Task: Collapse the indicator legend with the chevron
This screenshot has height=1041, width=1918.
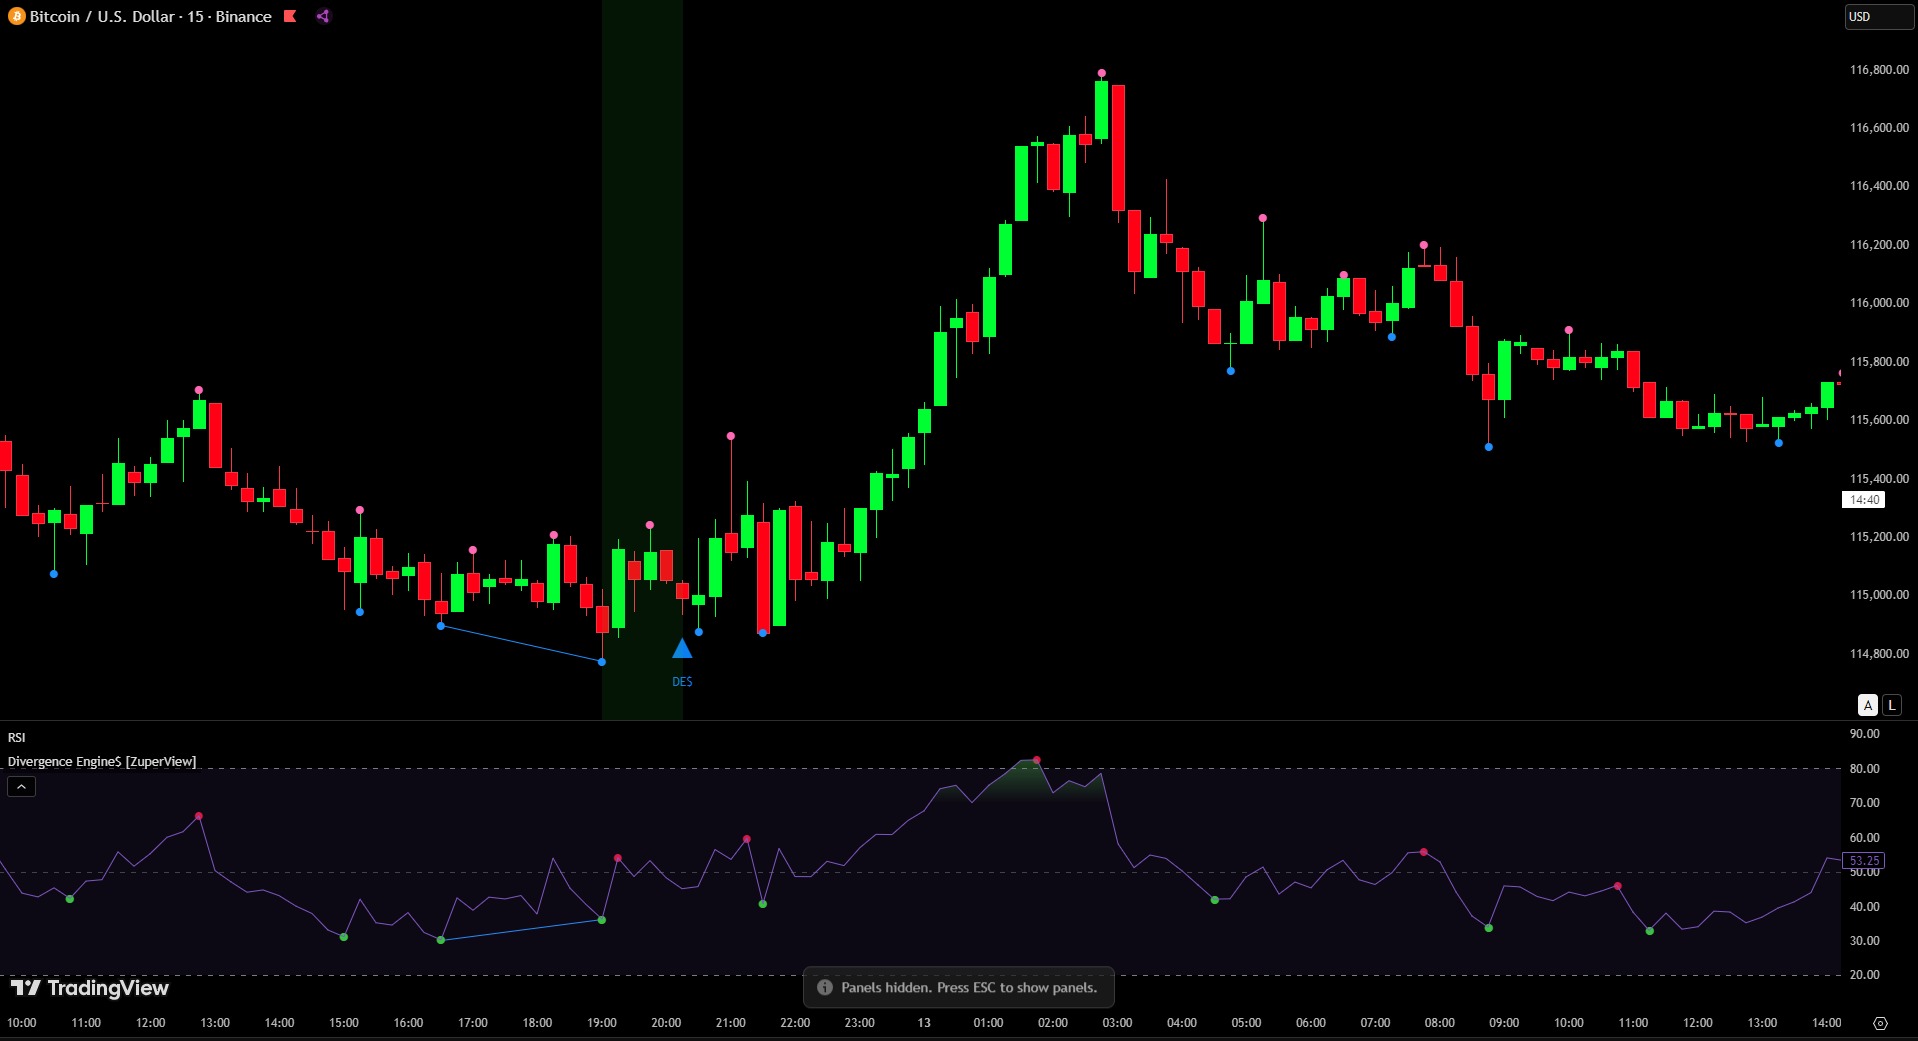Action: coord(21,787)
